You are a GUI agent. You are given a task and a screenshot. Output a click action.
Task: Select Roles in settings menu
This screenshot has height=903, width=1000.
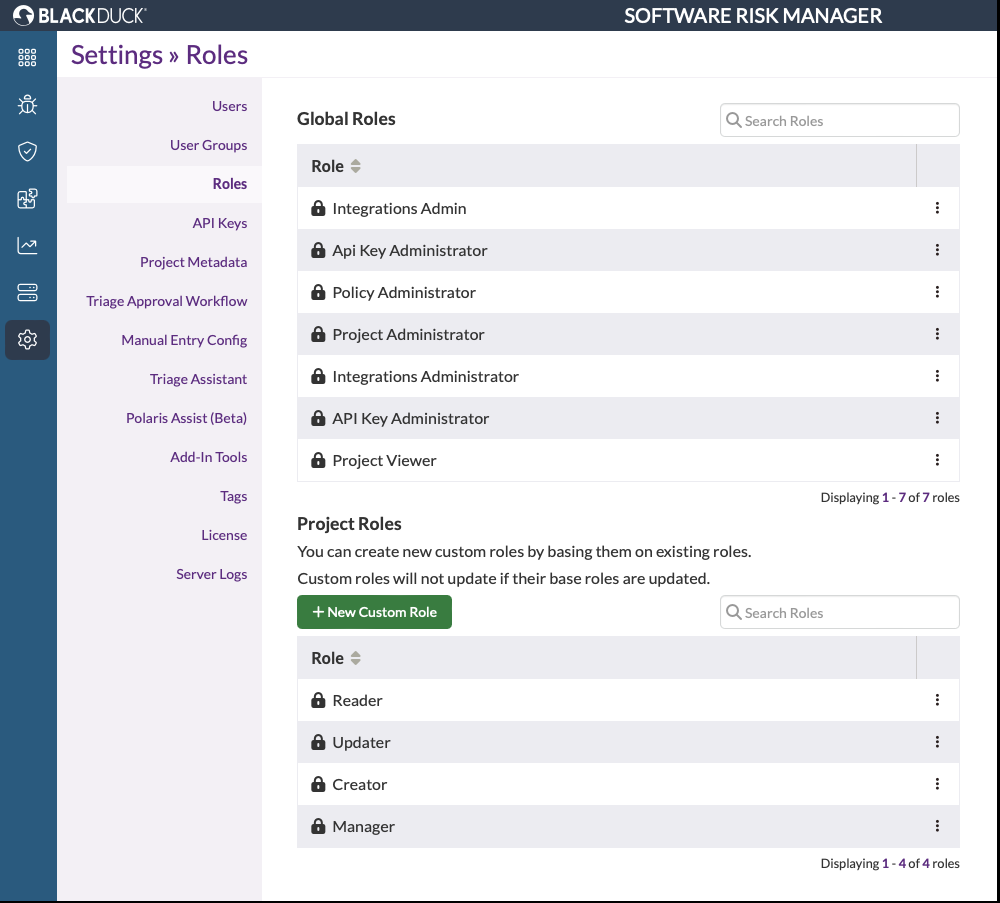[x=230, y=184]
